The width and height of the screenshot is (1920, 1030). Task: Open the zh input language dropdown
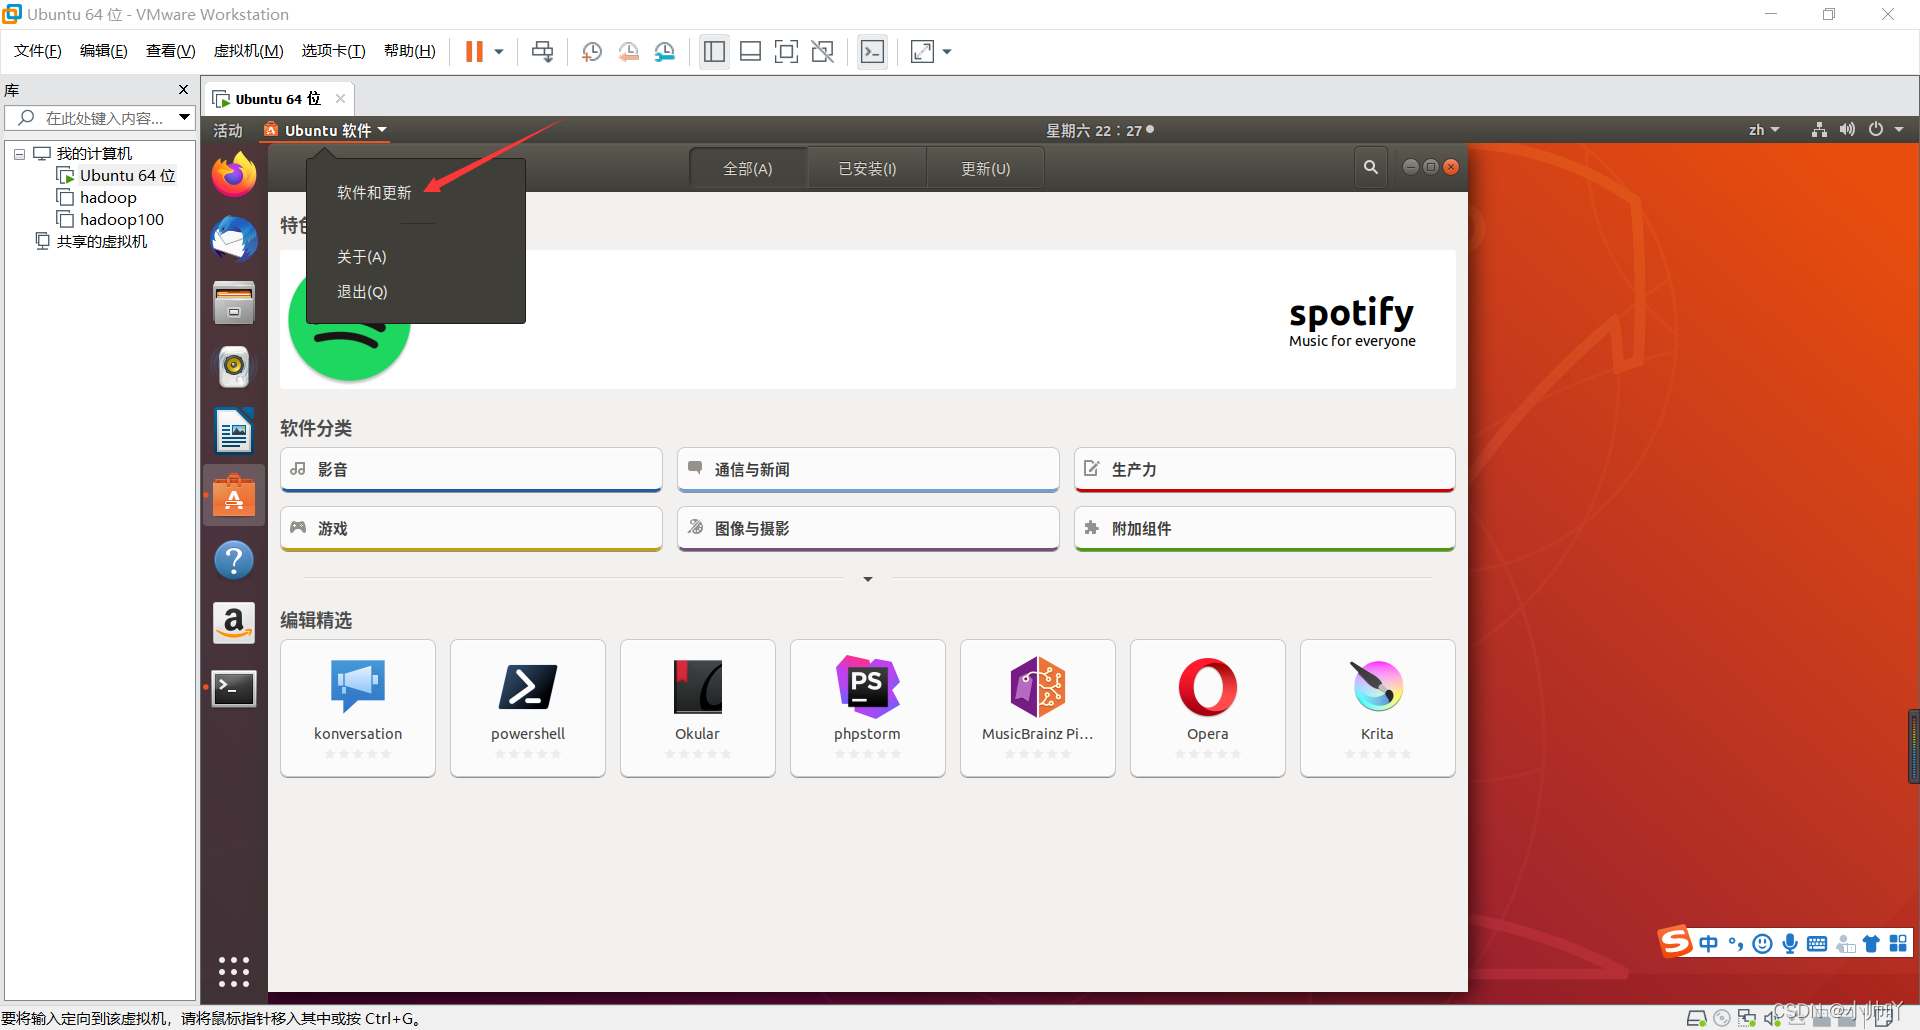click(1763, 130)
